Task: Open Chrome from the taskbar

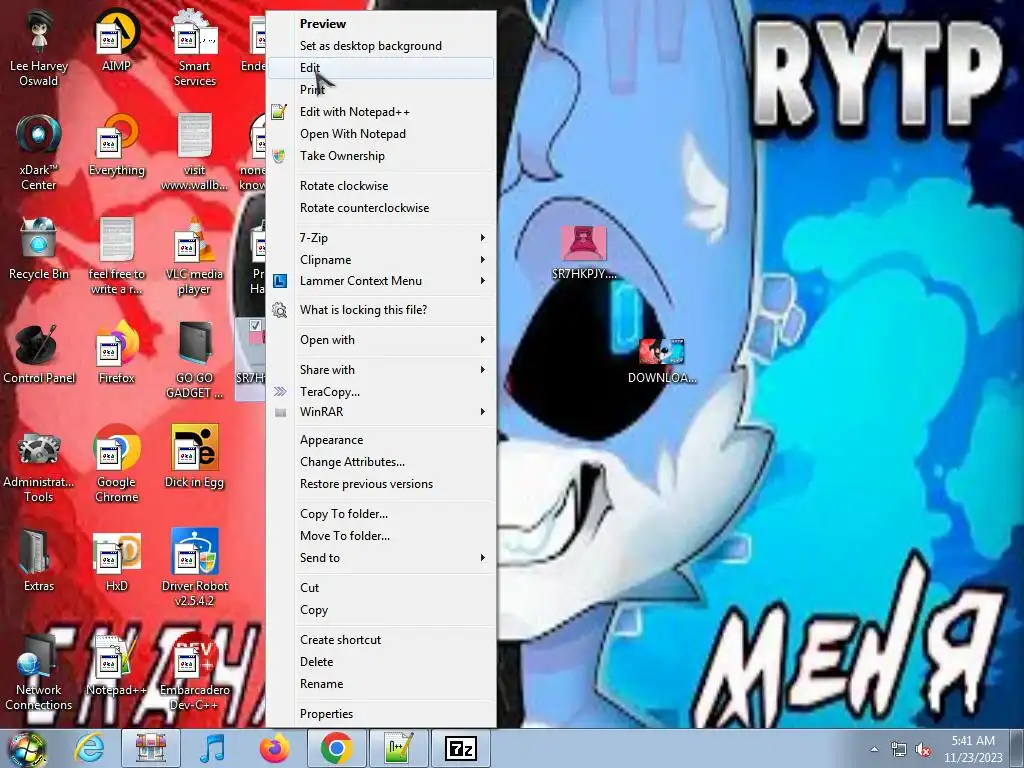Action: (x=336, y=748)
